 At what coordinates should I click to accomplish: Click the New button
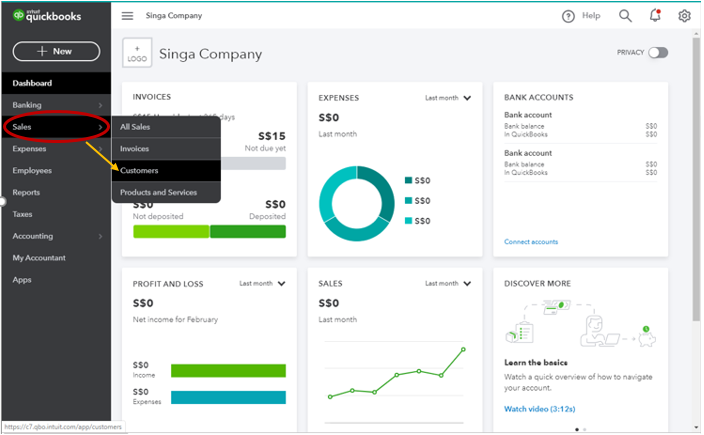pyautogui.click(x=56, y=51)
